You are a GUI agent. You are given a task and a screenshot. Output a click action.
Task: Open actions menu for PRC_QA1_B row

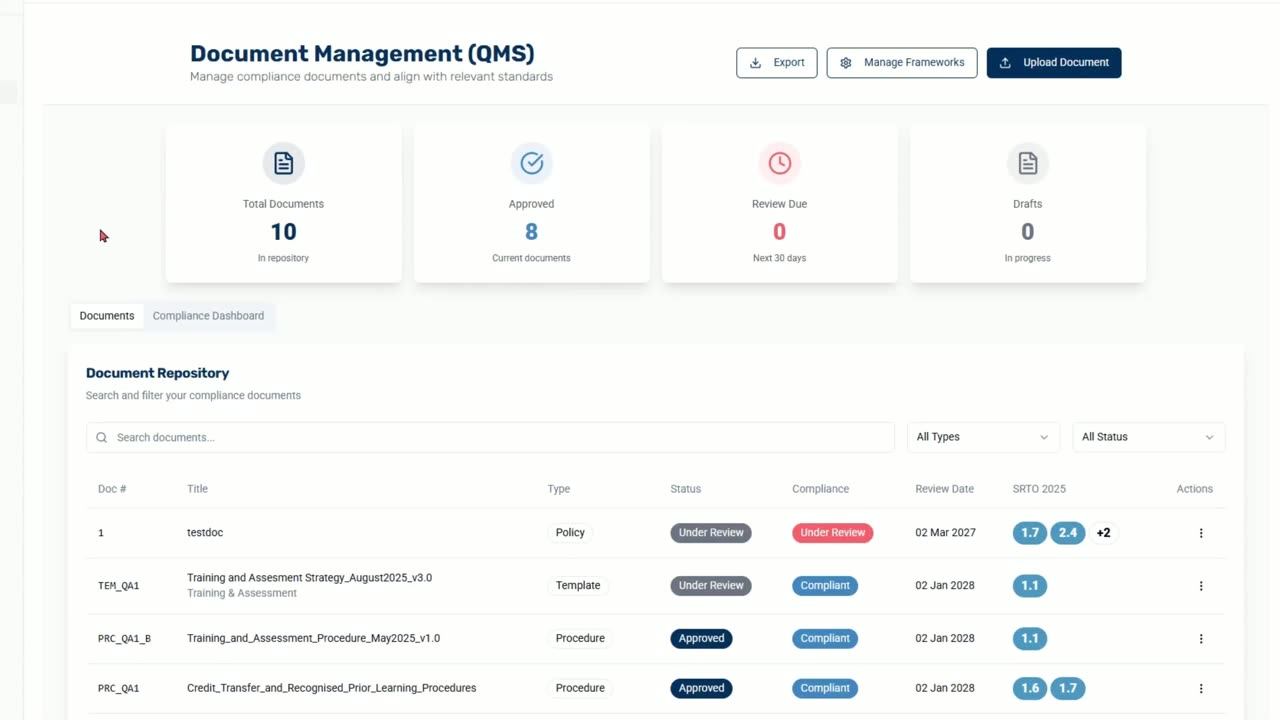tap(1201, 639)
